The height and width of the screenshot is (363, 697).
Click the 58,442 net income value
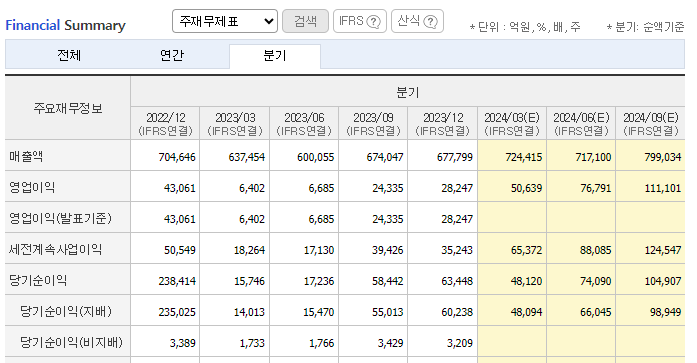point(388,281)
